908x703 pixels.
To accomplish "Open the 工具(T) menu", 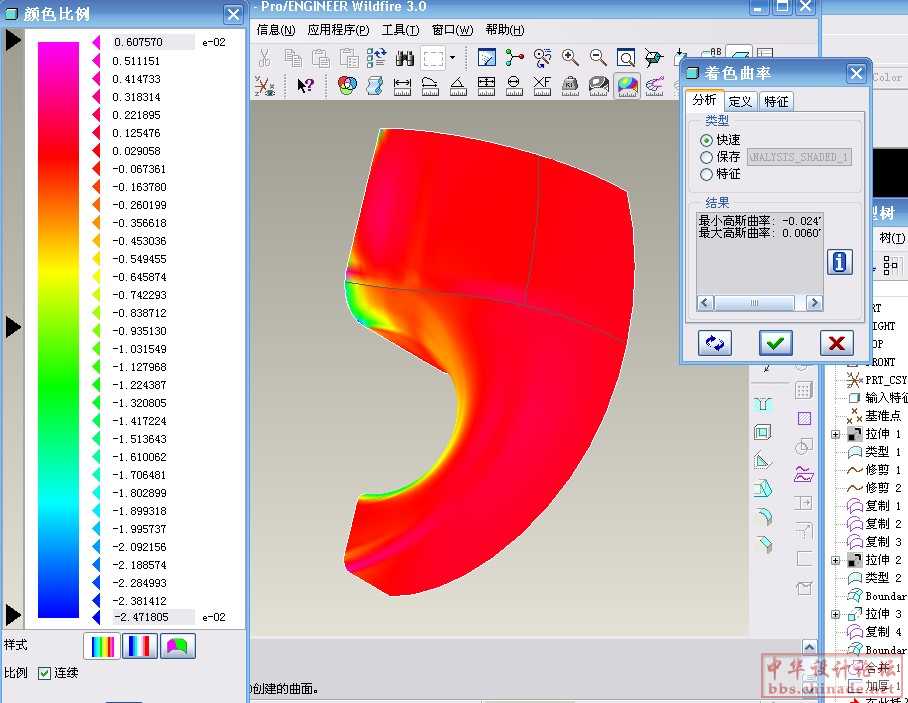I will point(401,30).
